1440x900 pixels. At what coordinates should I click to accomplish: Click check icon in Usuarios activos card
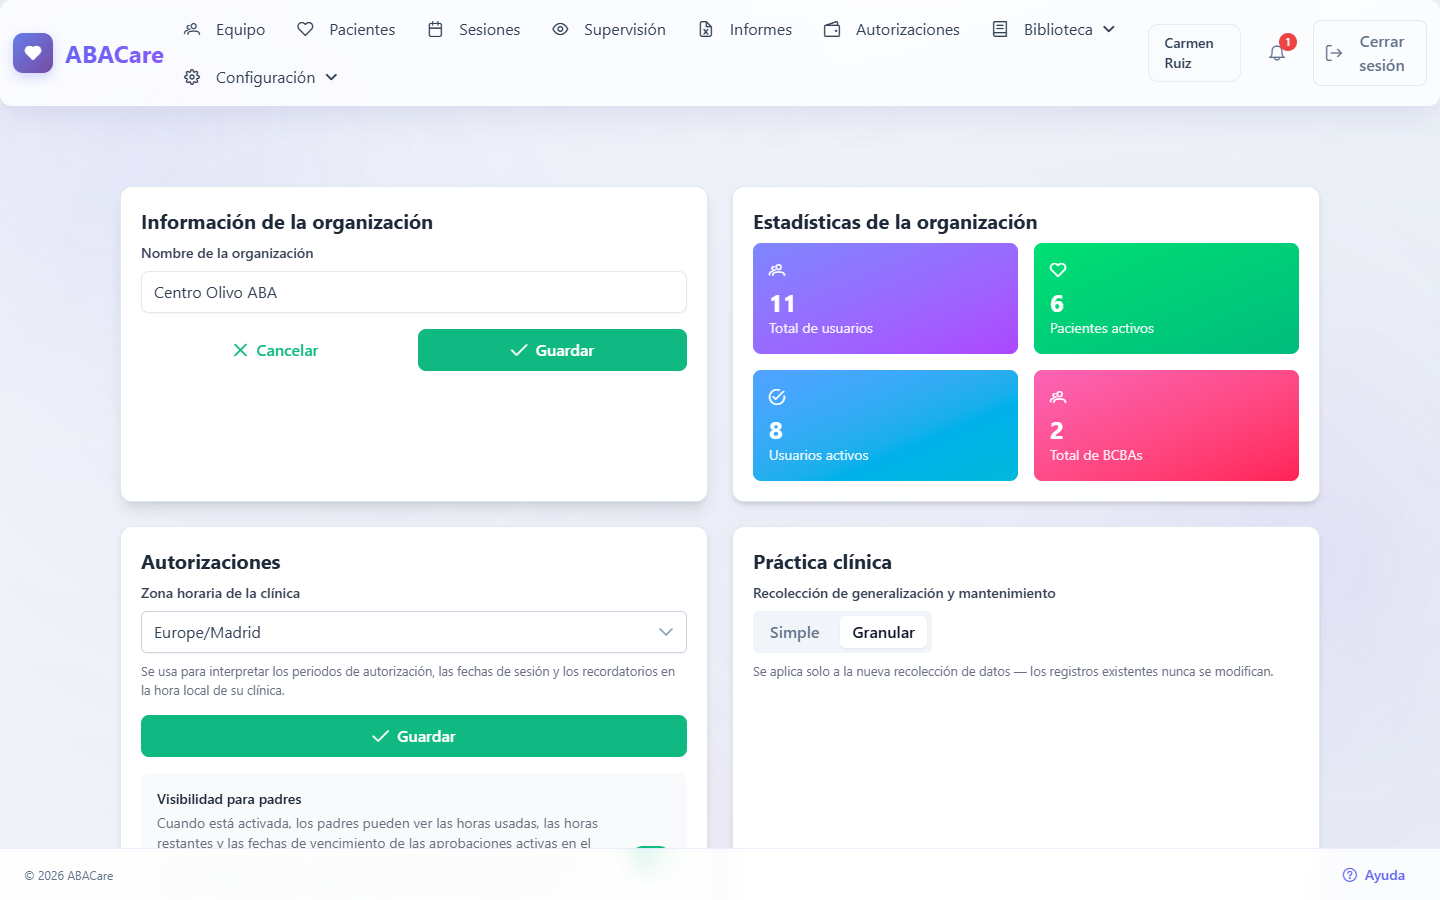777,397
